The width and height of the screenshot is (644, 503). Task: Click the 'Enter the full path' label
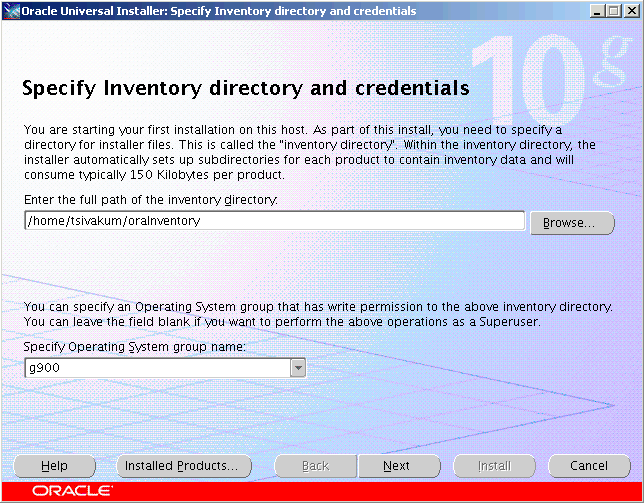point(151,200)
